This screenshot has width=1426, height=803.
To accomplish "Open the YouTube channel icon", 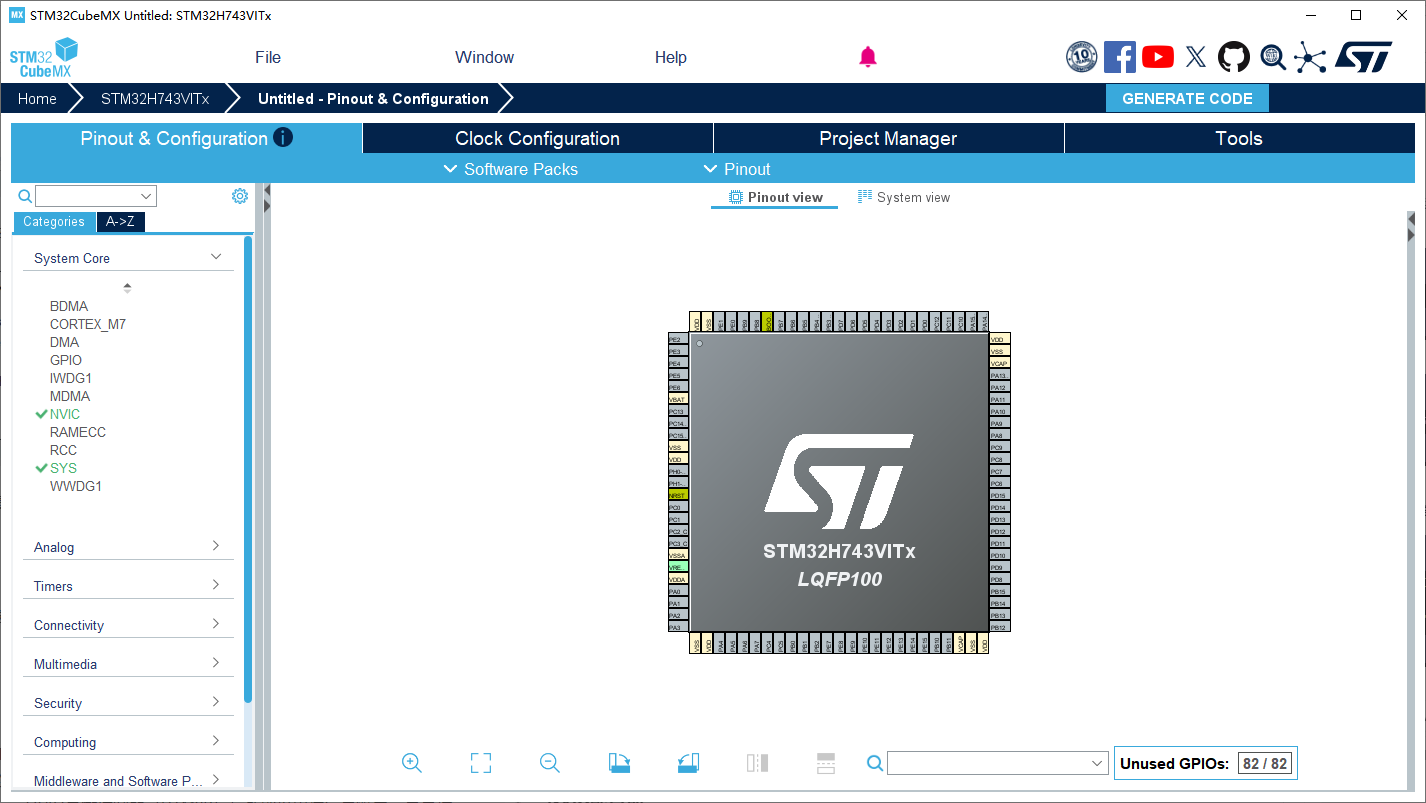I will click(1158, 57).
